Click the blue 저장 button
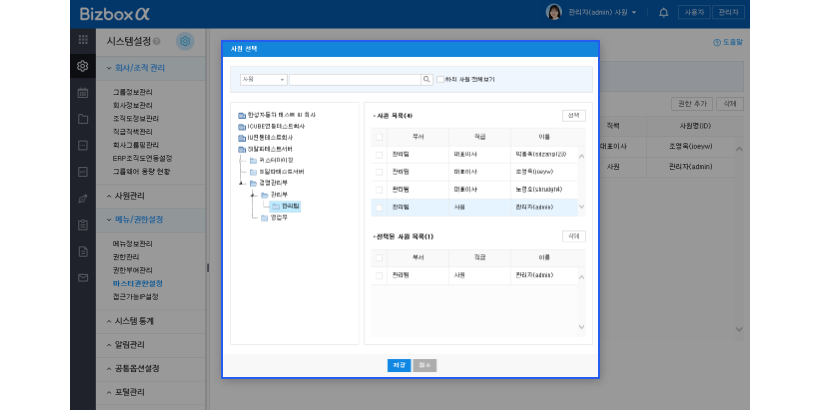The image size is (820, 413). point(399,365)
